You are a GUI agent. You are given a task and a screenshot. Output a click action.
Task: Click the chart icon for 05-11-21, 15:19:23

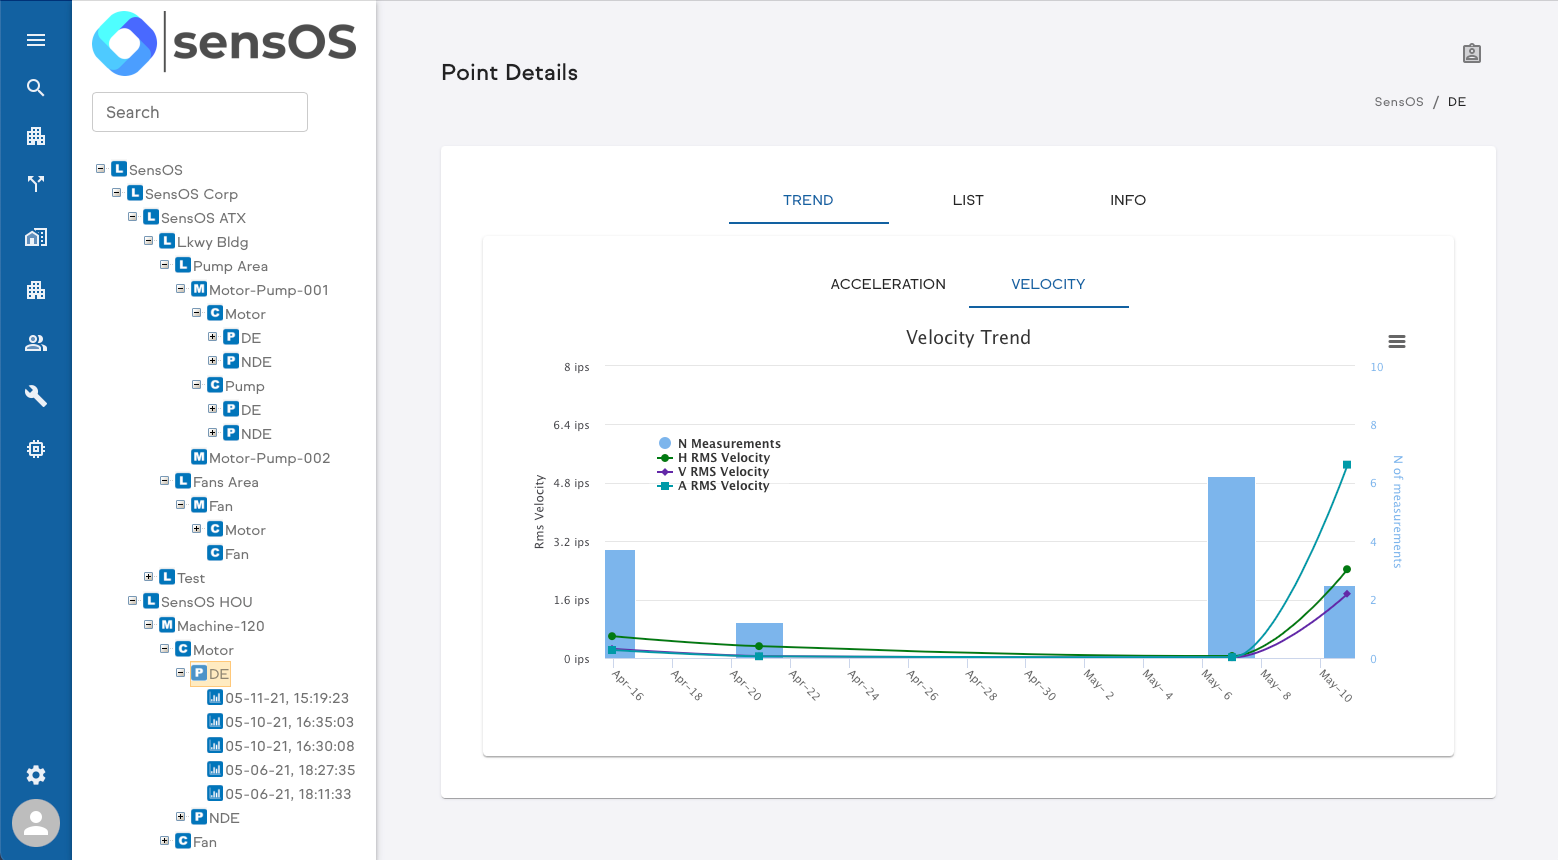click(215, 697)
